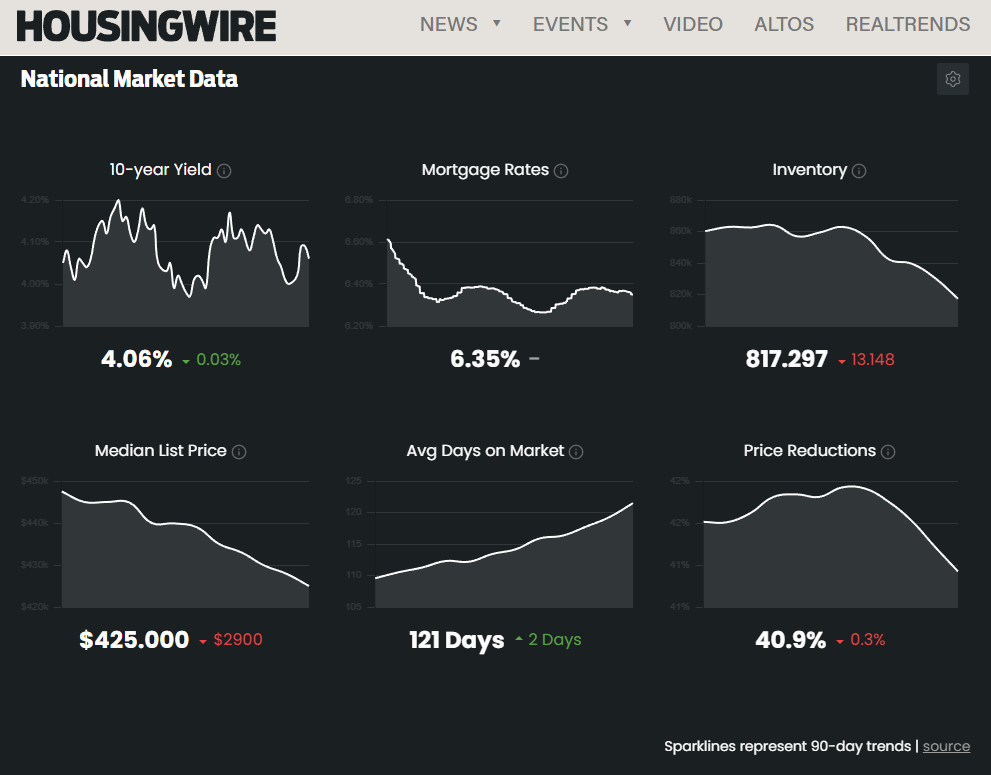Click the 0.3% reductions change
The image size is (991, 775).
coord(867,640)
